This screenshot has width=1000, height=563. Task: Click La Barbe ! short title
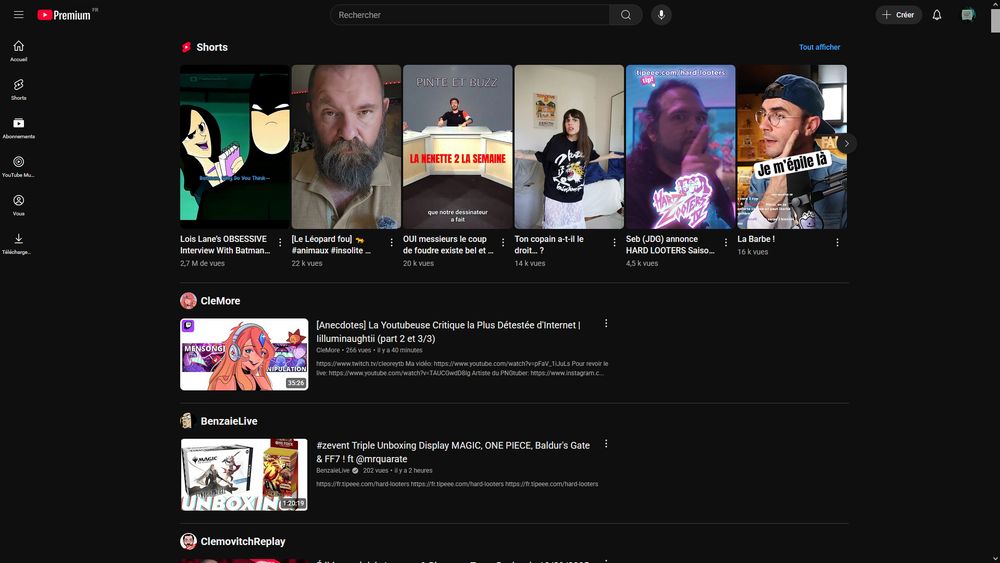pos(756,239)
